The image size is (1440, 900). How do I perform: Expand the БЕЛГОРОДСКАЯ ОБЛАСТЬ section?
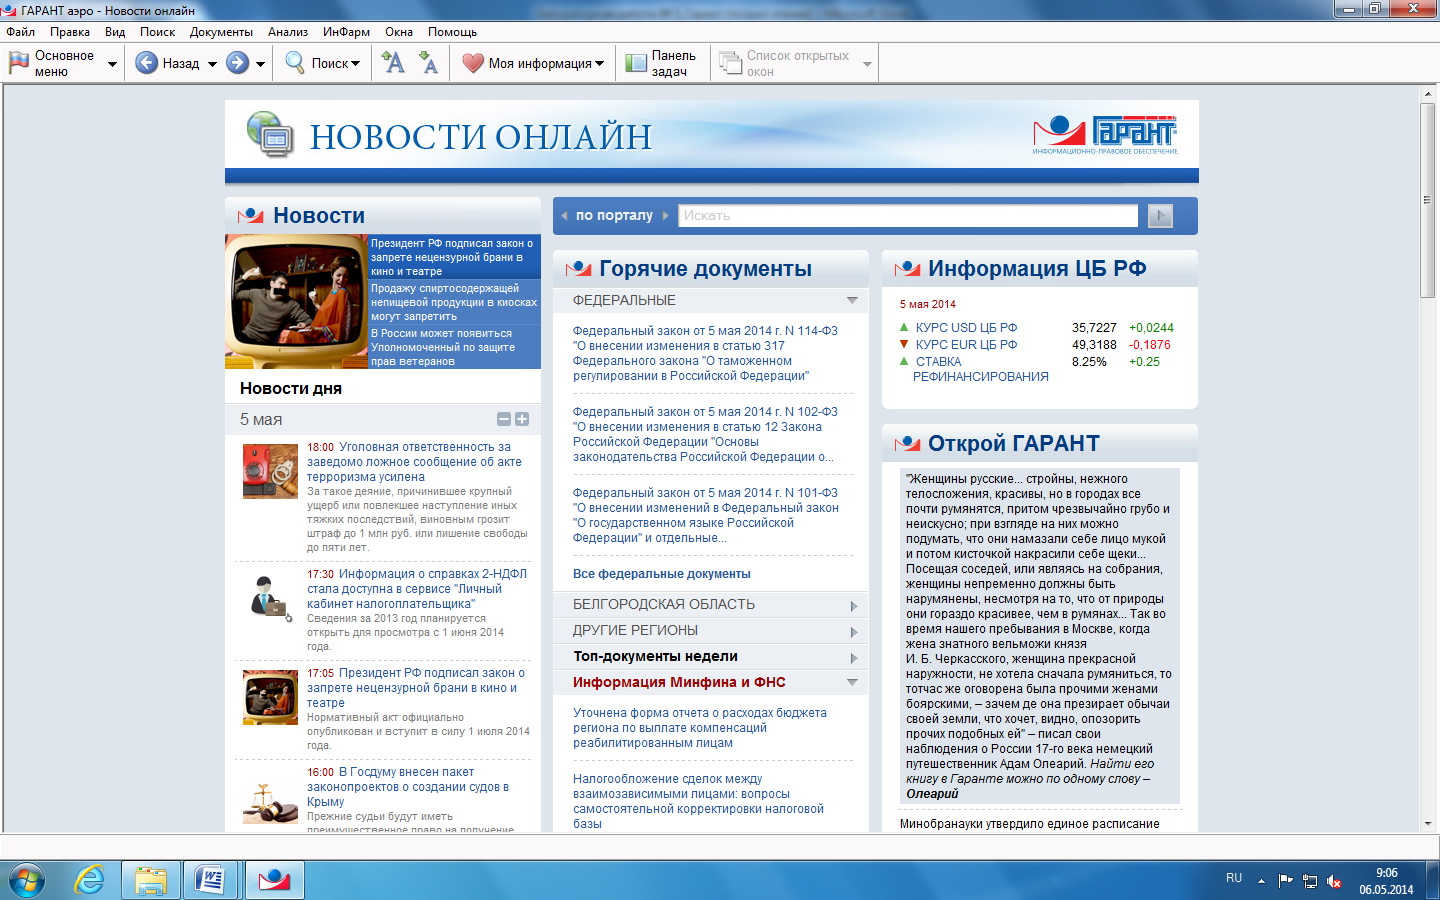[x=853, y=606]
